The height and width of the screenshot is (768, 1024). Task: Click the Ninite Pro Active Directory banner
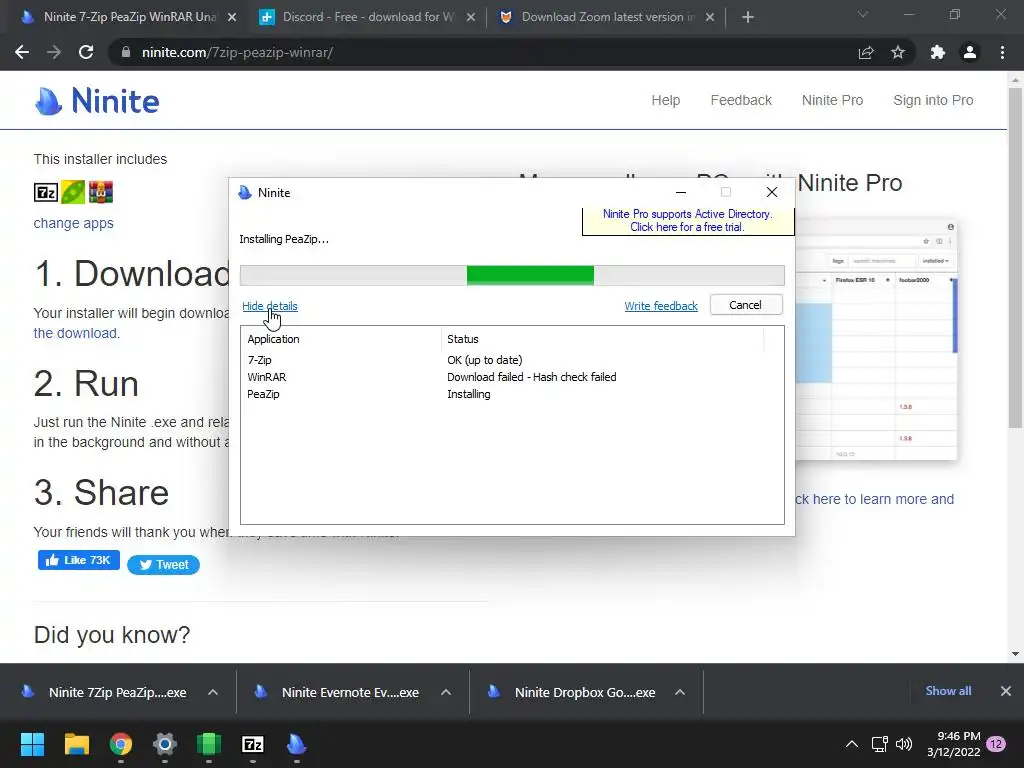(687, 221)
